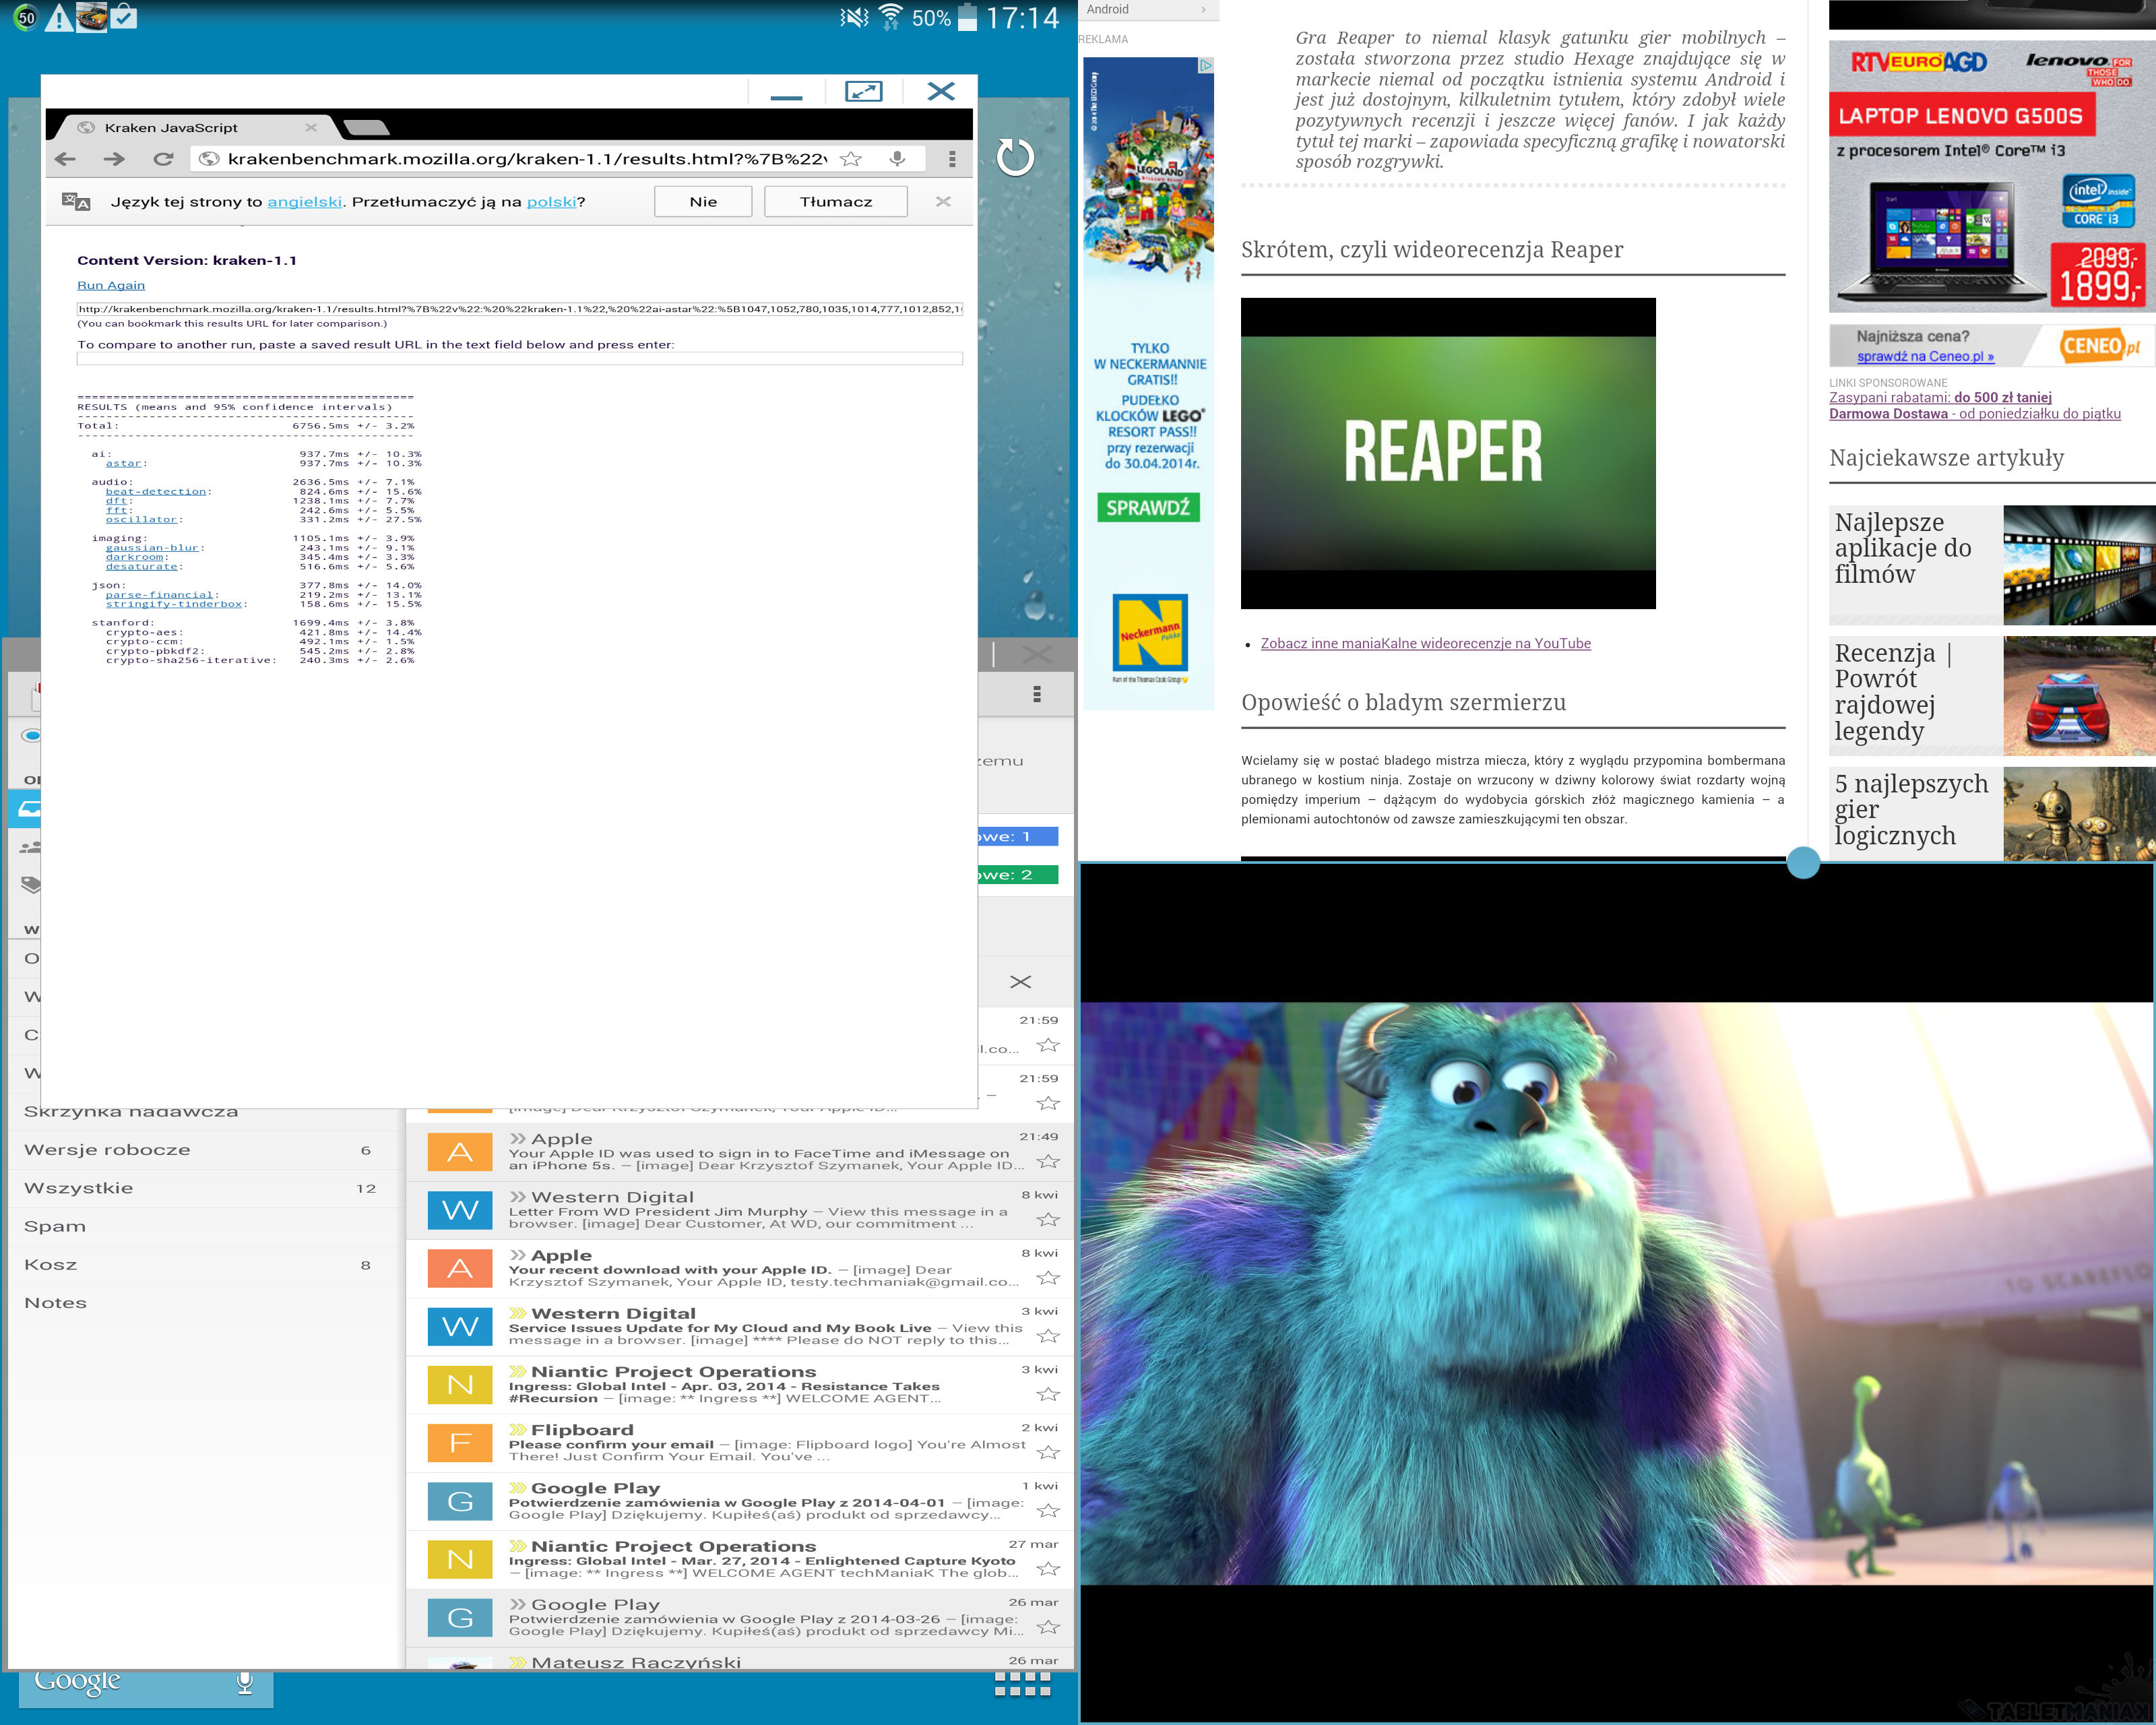The height and width of the screenshot is (1725, 2156).
Task: Open Gmail overflow three-dot menu
Action: [1037, 694]
